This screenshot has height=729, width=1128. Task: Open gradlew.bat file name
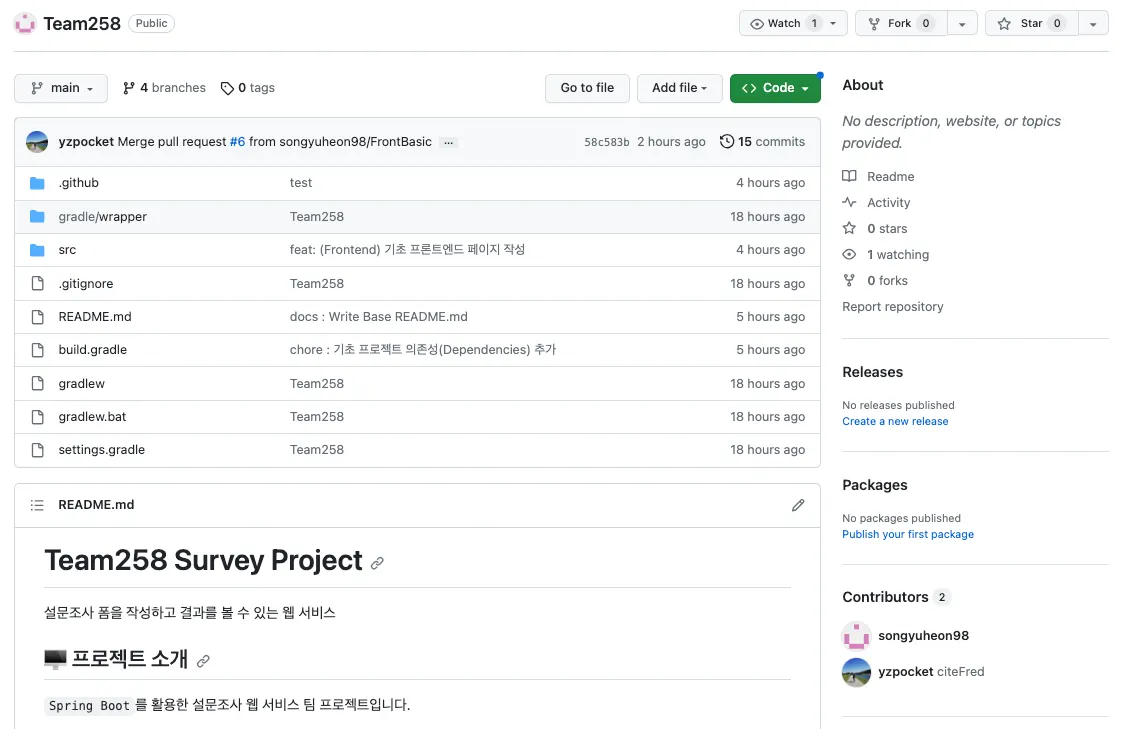[x=92, y=417]
